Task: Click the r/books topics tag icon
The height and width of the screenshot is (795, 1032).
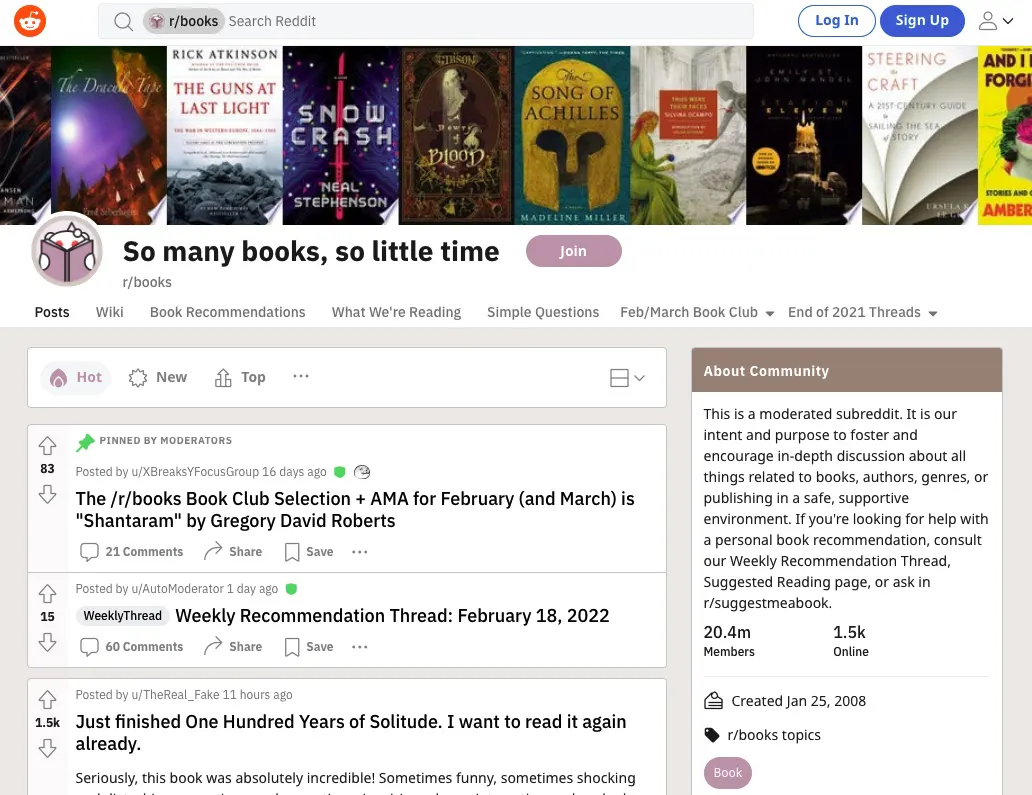Action: 712,735
